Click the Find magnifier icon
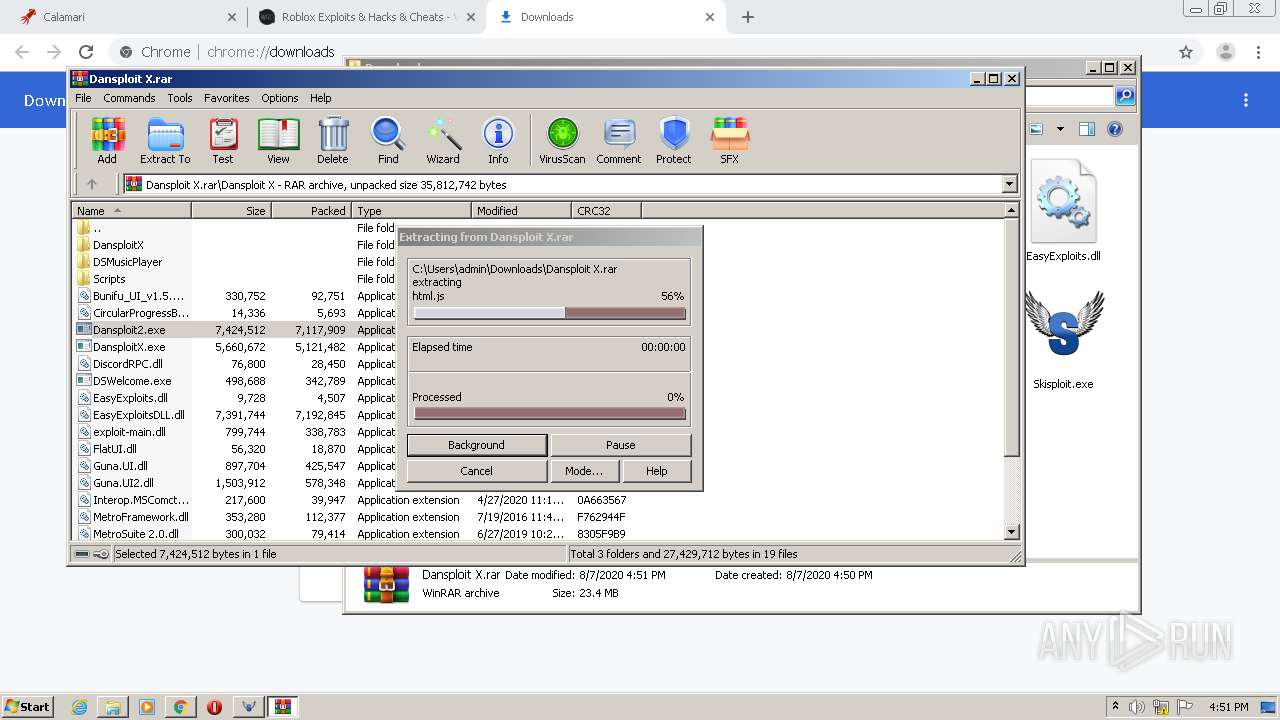Viewport: 1280px width, 720px height. point(388,140)
